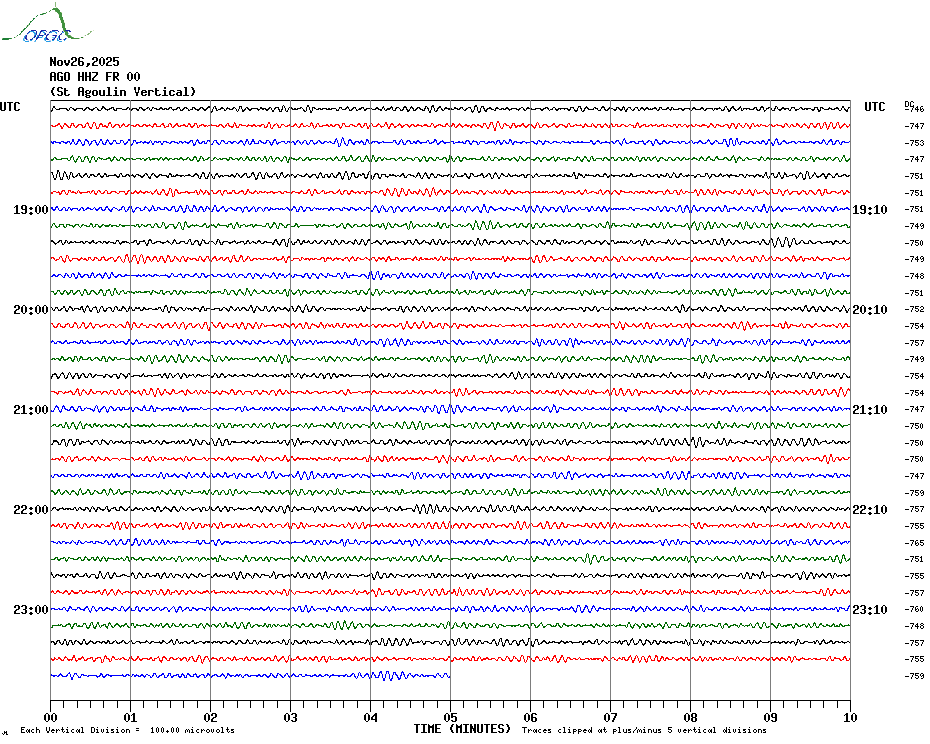930x744 pixels.
Task: Click the UTC label beside the 19:00 hour labels
Action: pos(10,107)
